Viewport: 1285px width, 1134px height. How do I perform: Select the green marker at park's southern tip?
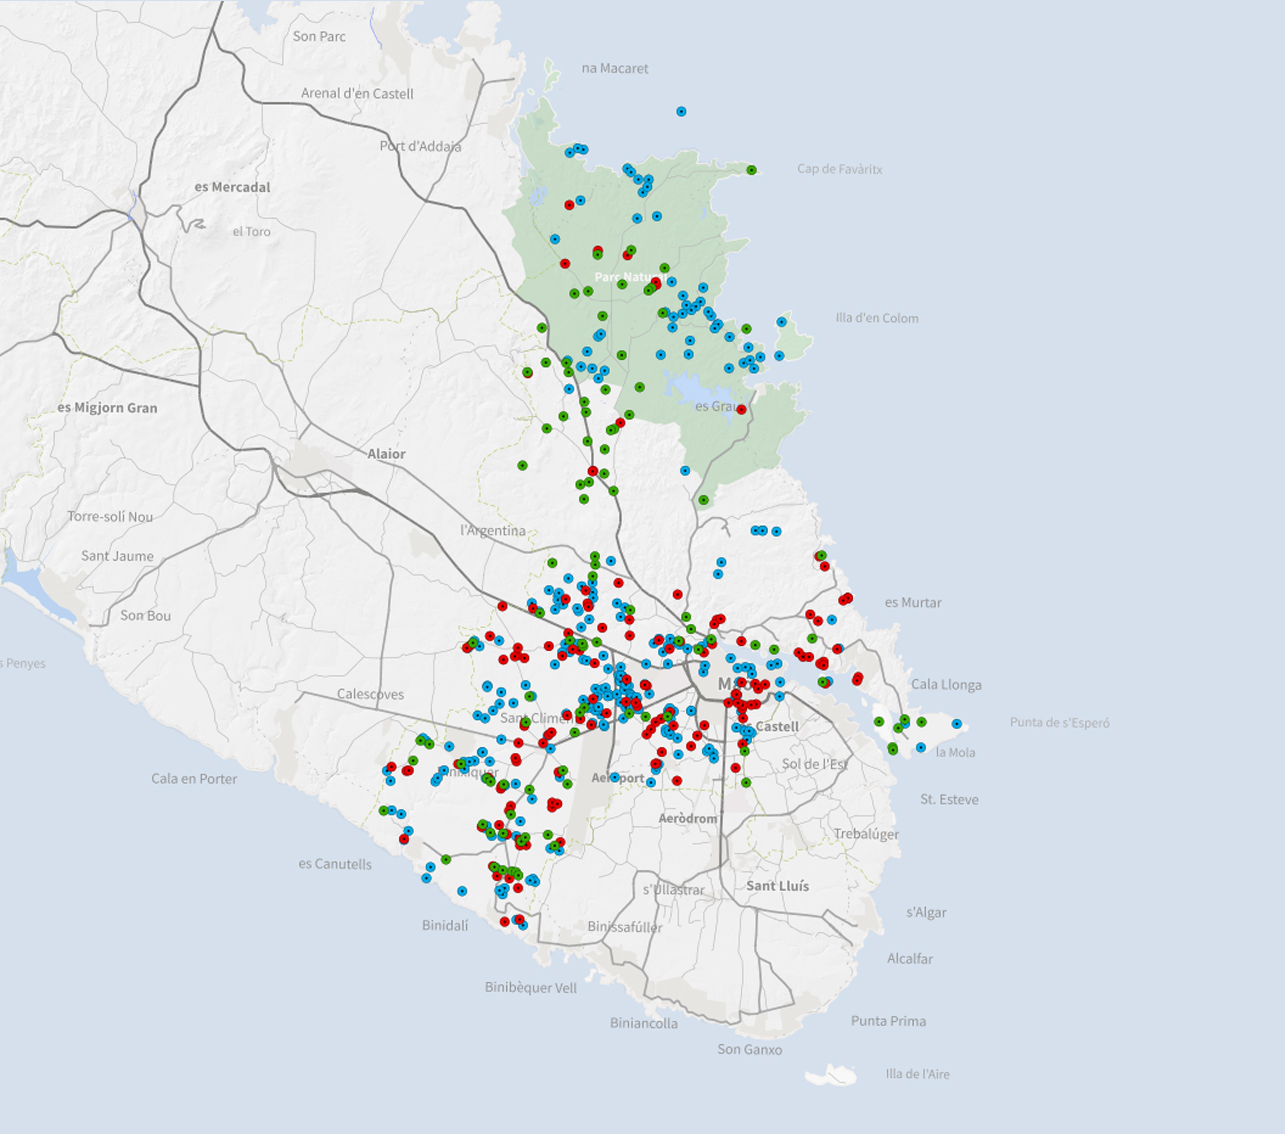click(703, 500)
